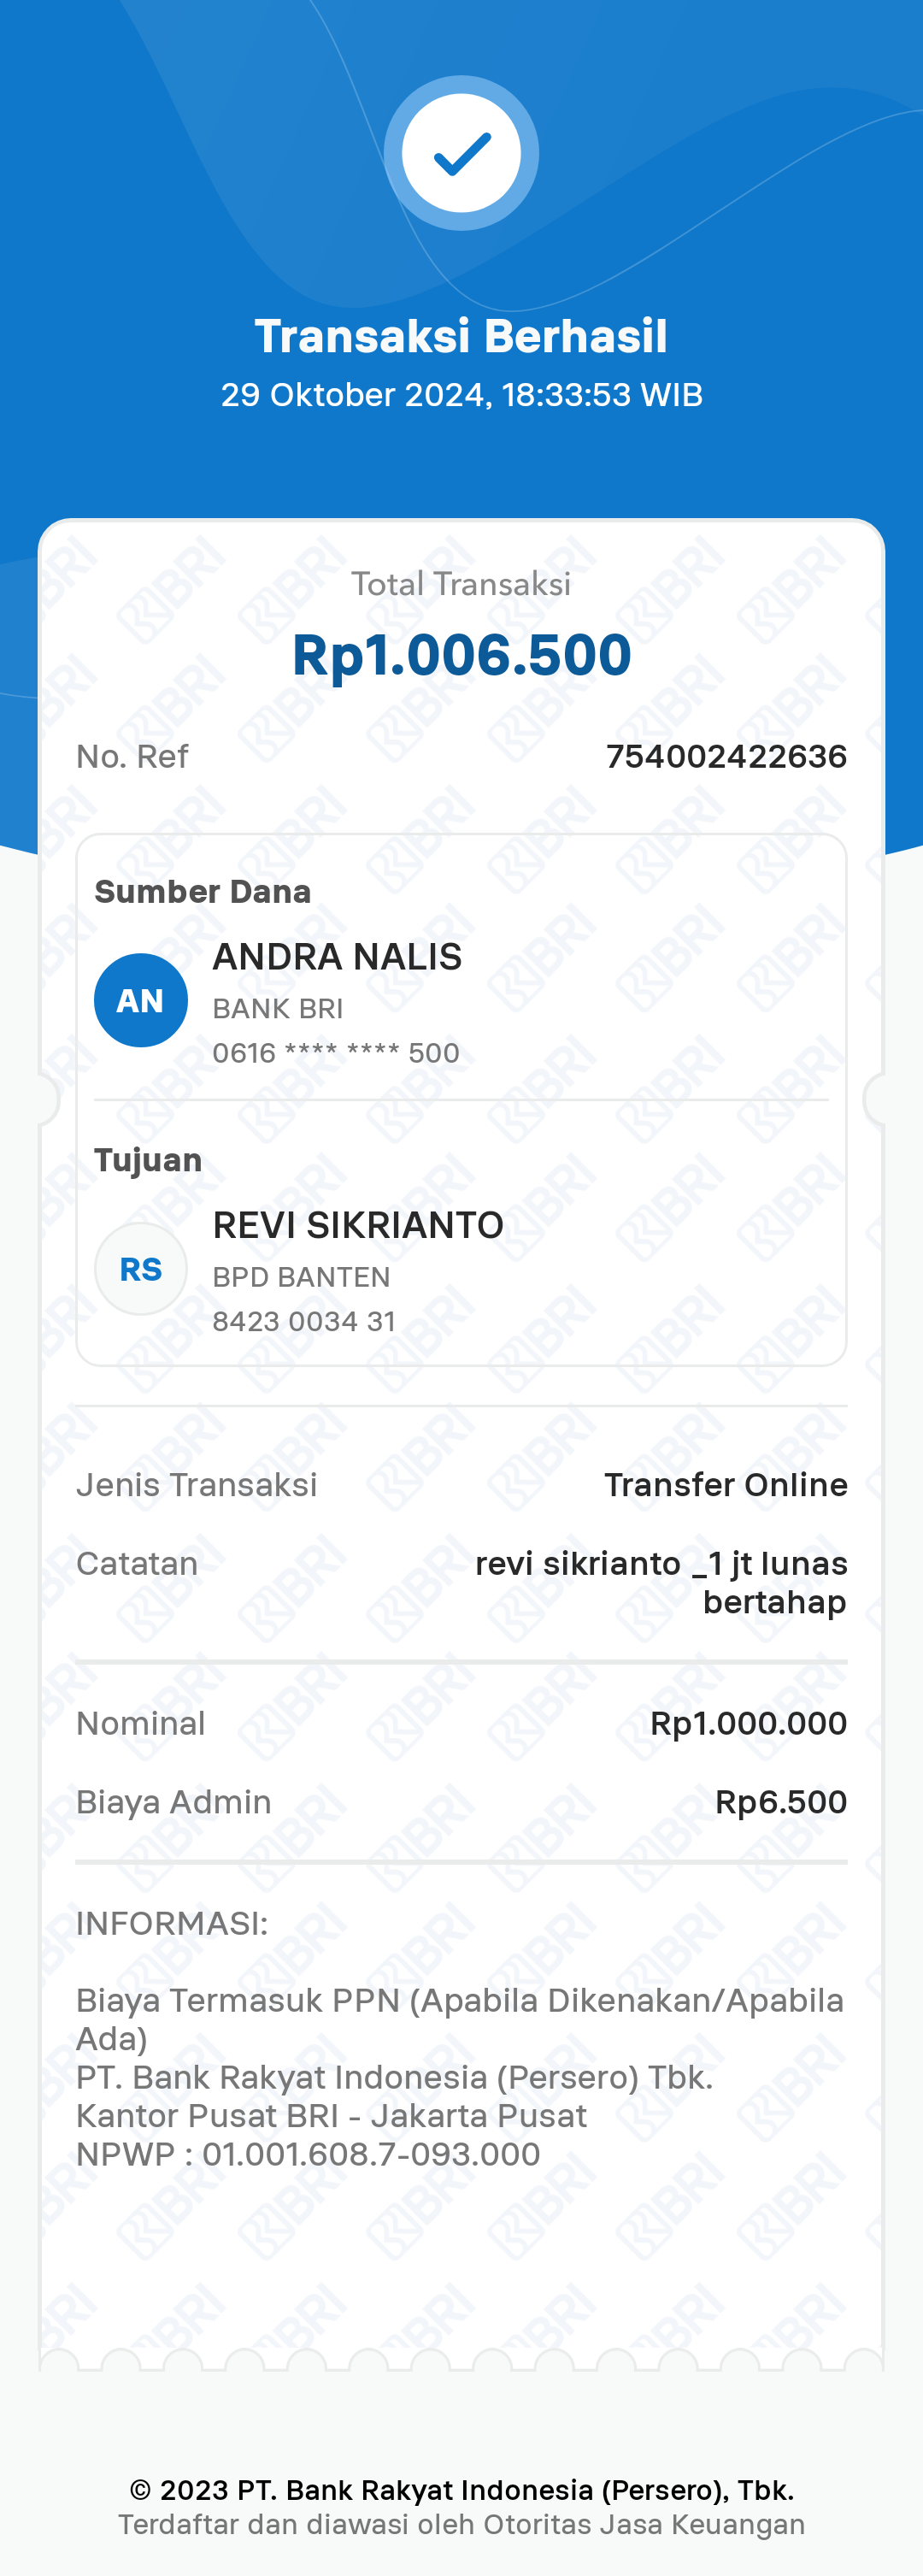923x2576 pixels.
Task: Click the Rp1.006.500 total amount
Action: [461, 656]
